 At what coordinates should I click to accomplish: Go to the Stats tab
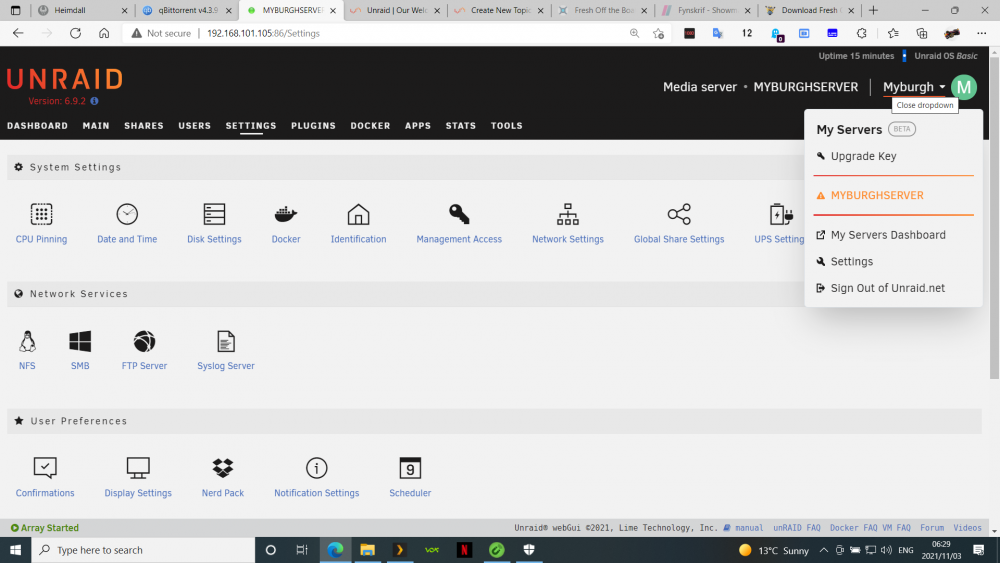click(460, 126)
